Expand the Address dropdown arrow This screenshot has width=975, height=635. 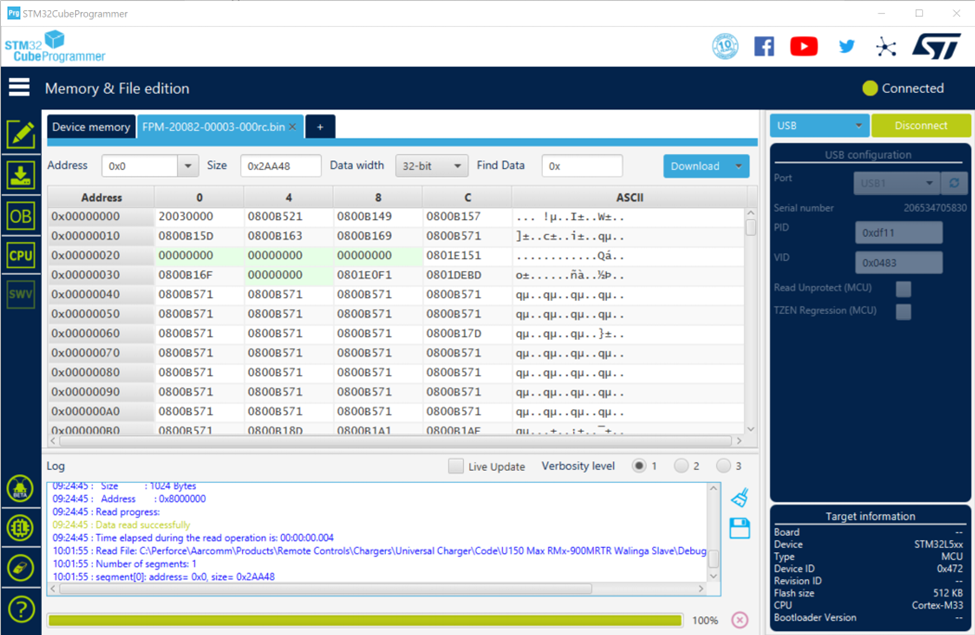(188, 166)
